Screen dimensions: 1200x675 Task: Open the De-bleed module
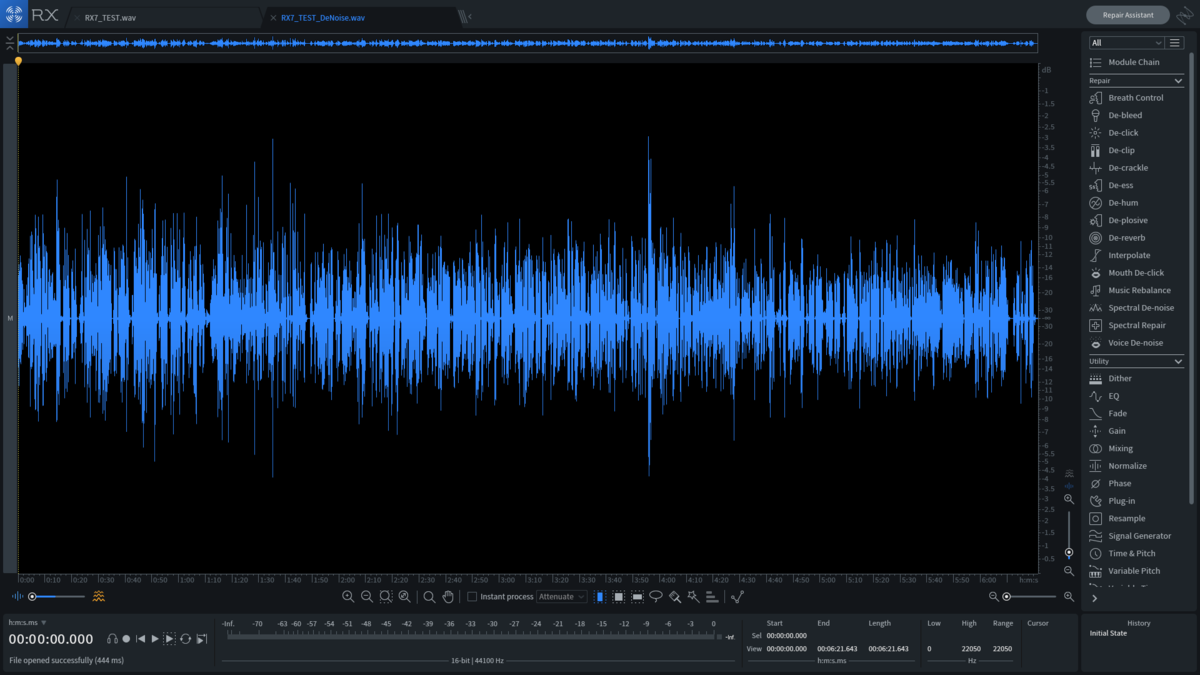pyautogui.click(x=1136, y=115)
